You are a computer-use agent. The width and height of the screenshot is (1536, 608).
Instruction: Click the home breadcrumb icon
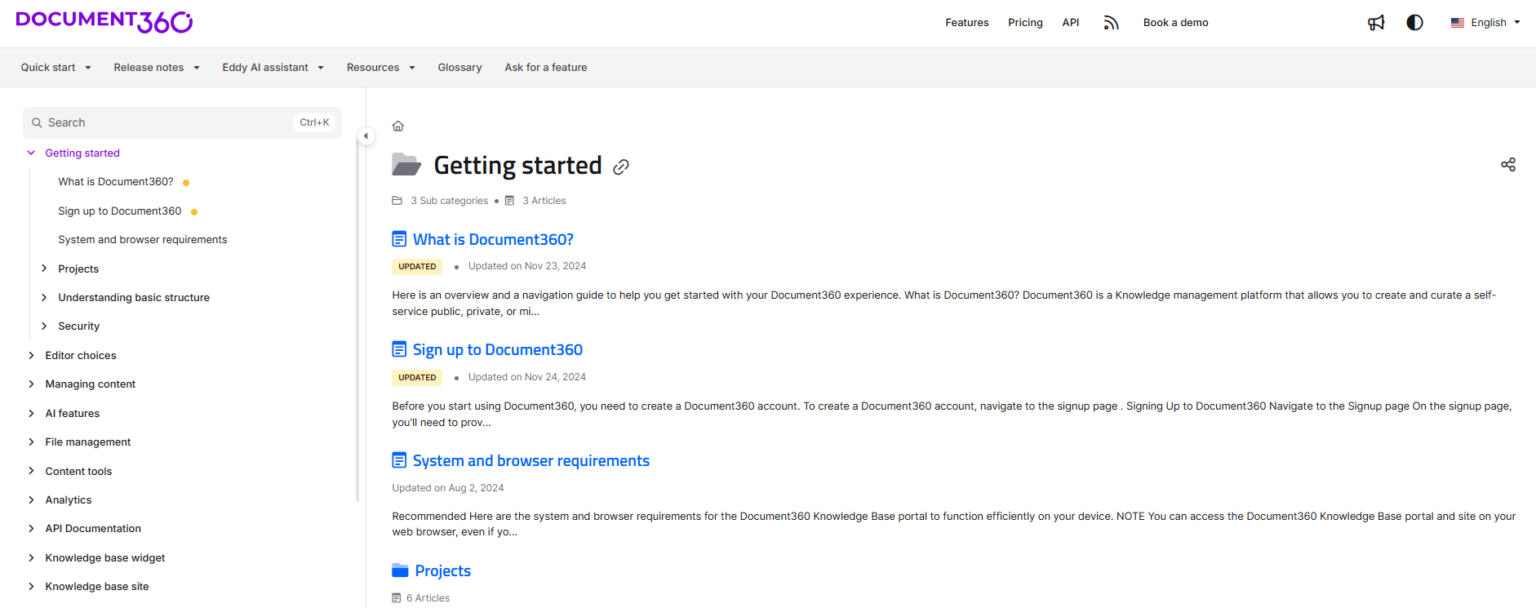(397, 125)
